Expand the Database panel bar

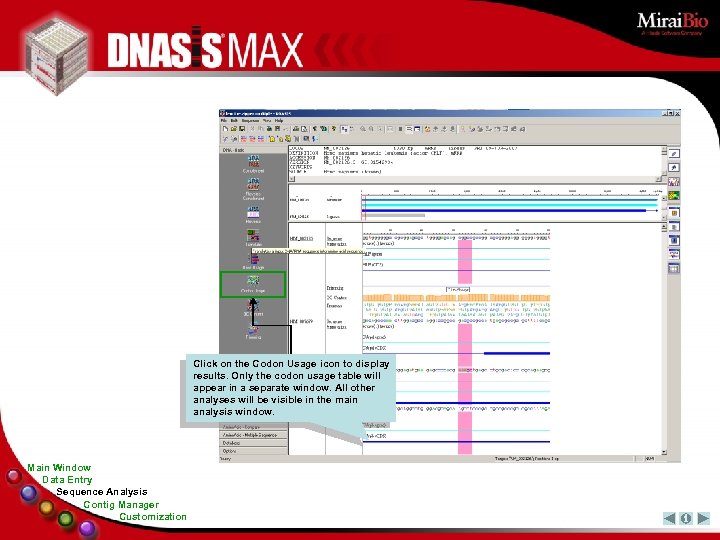(x=254, y=443)
